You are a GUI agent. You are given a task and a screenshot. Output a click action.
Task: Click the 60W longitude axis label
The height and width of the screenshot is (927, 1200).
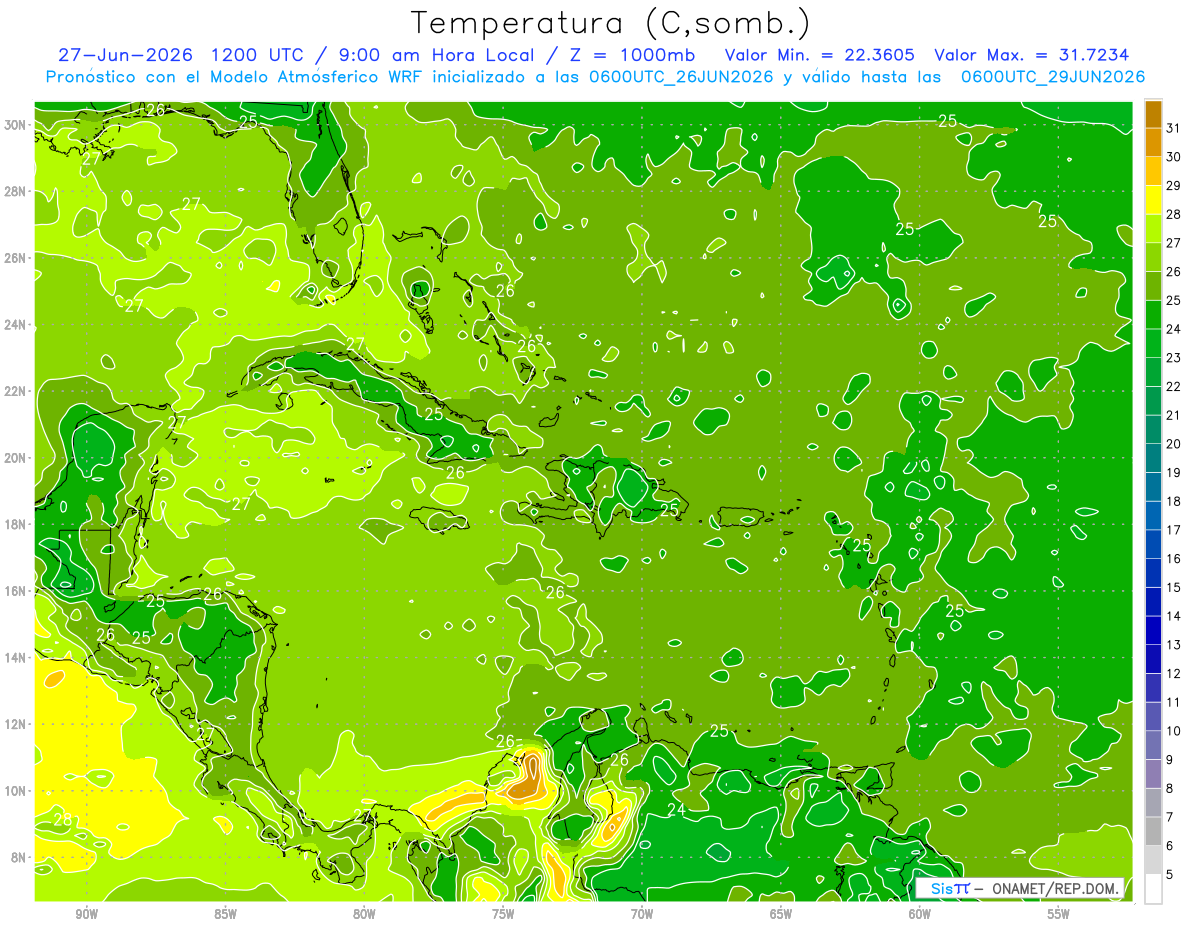click(920, 915)
